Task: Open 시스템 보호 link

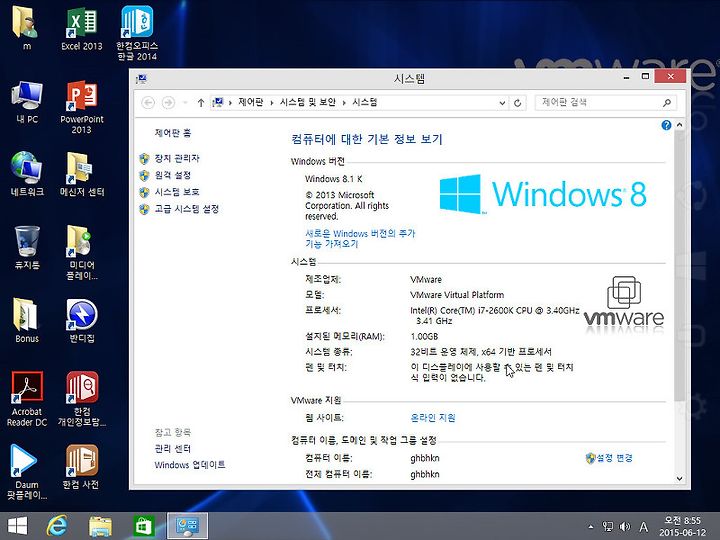Action: pyautogui.click(x=177, y=192)
